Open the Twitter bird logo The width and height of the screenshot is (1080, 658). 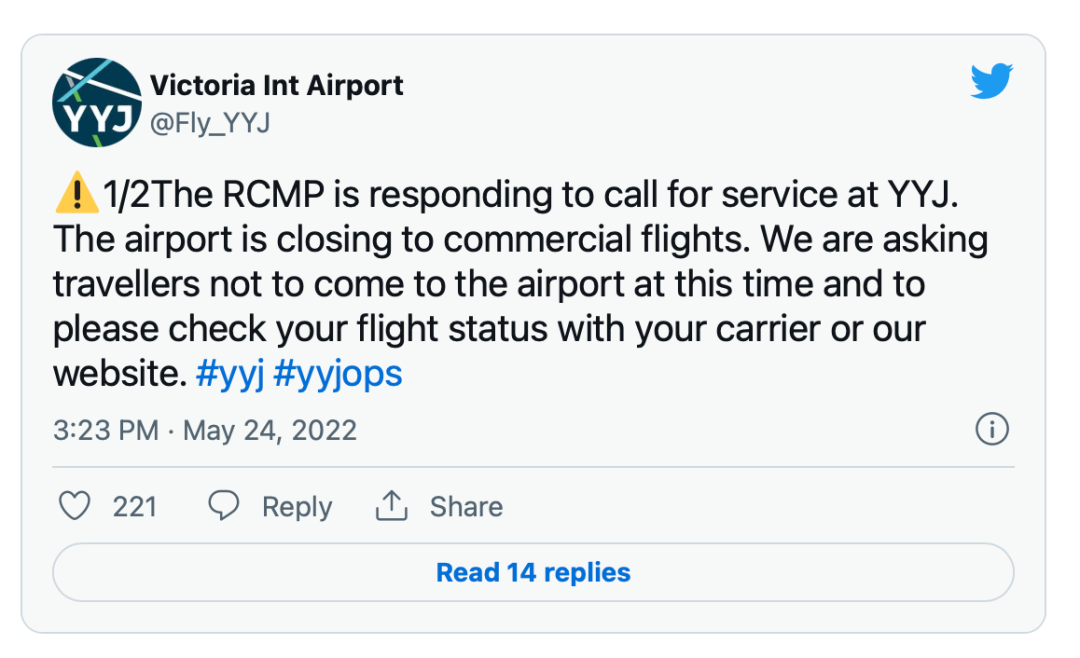tap(991, 82)
